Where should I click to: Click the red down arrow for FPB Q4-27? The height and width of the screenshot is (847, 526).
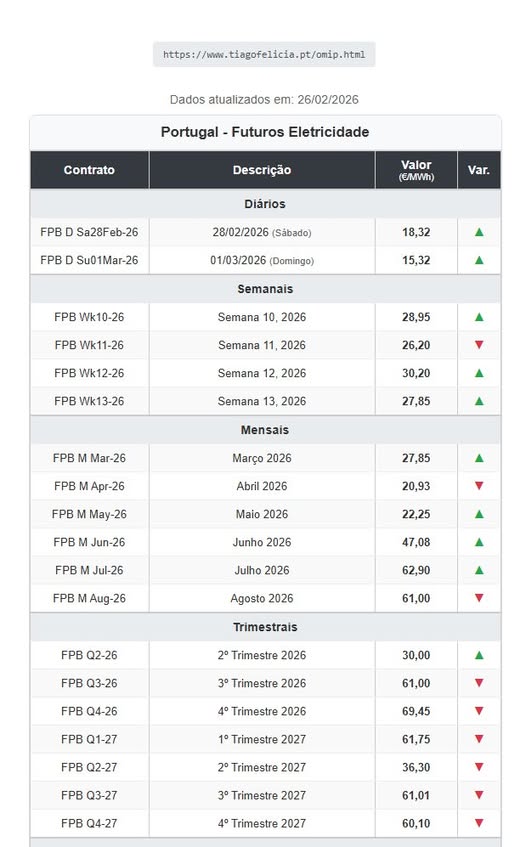click(478, 823)
